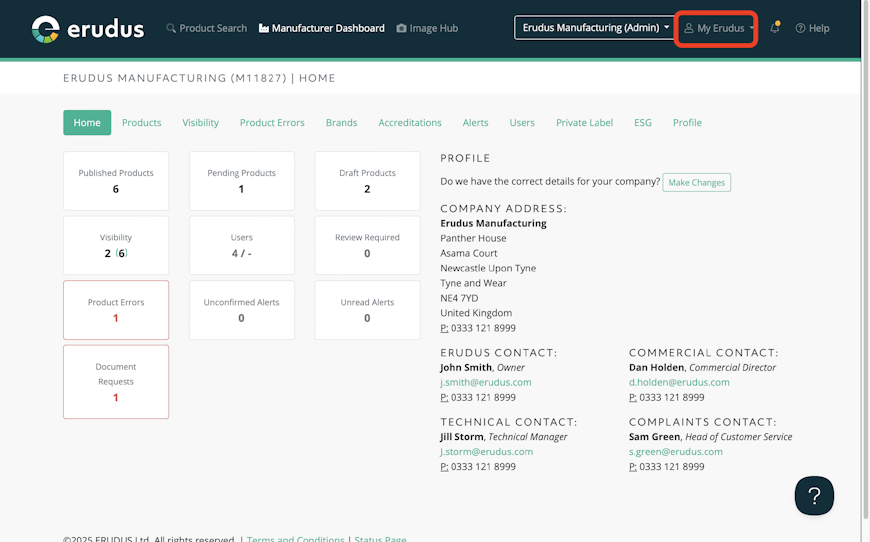The width and height of the screenshot is (870, 542).
Task: Go to the Profile tab
Action: (687, 123)
